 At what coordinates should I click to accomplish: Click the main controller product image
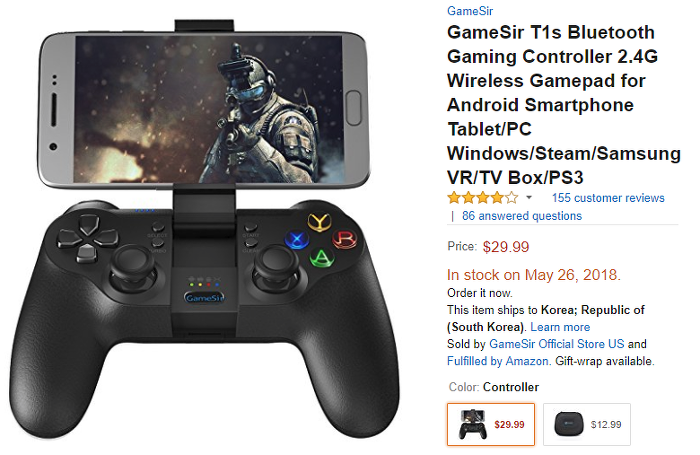[x=204, y=229]
